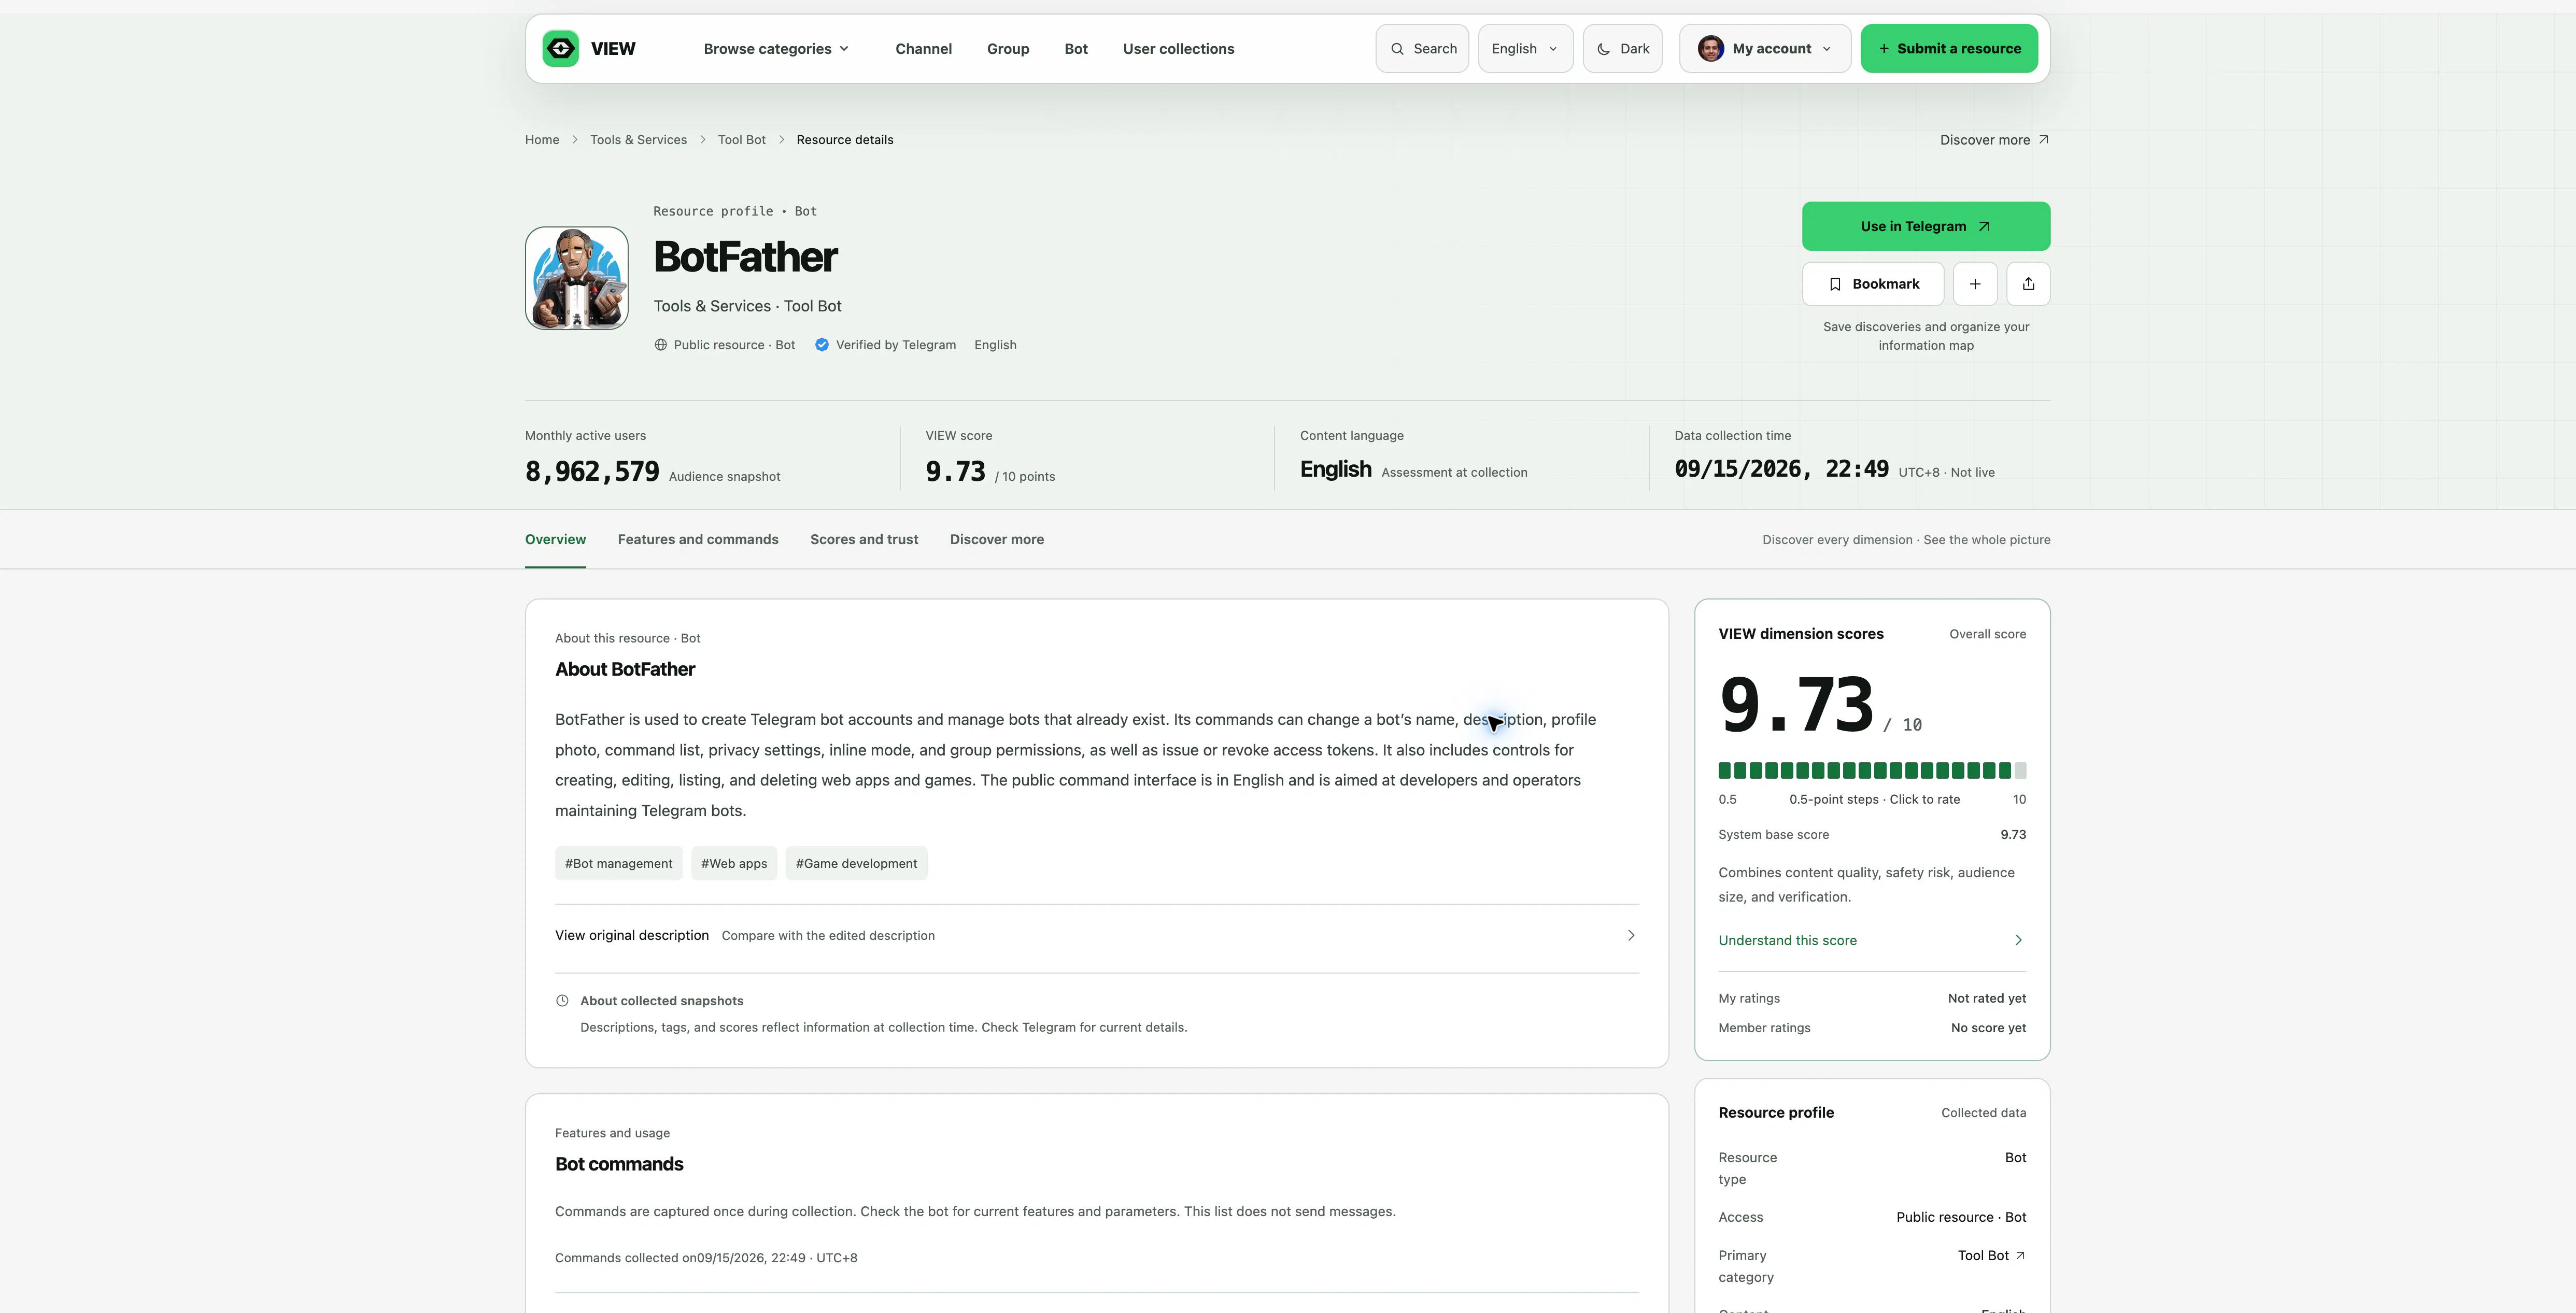This screenshot has width=2576, height=1313.
Task: Open Tools & Services breadcrumb
Action: (638, 140)
